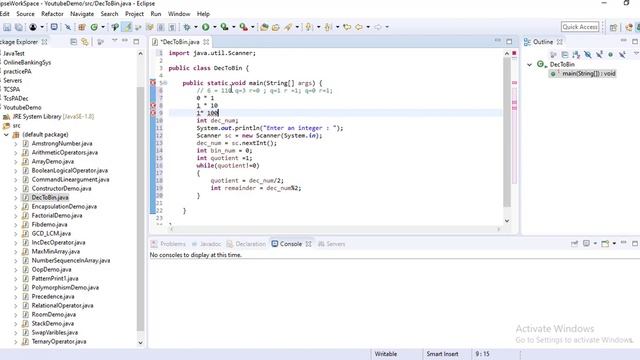Viewport: 640px width, 360px height.
Task: Toggle Hide Fields in Outline toolbar
Action: (587, 54)
